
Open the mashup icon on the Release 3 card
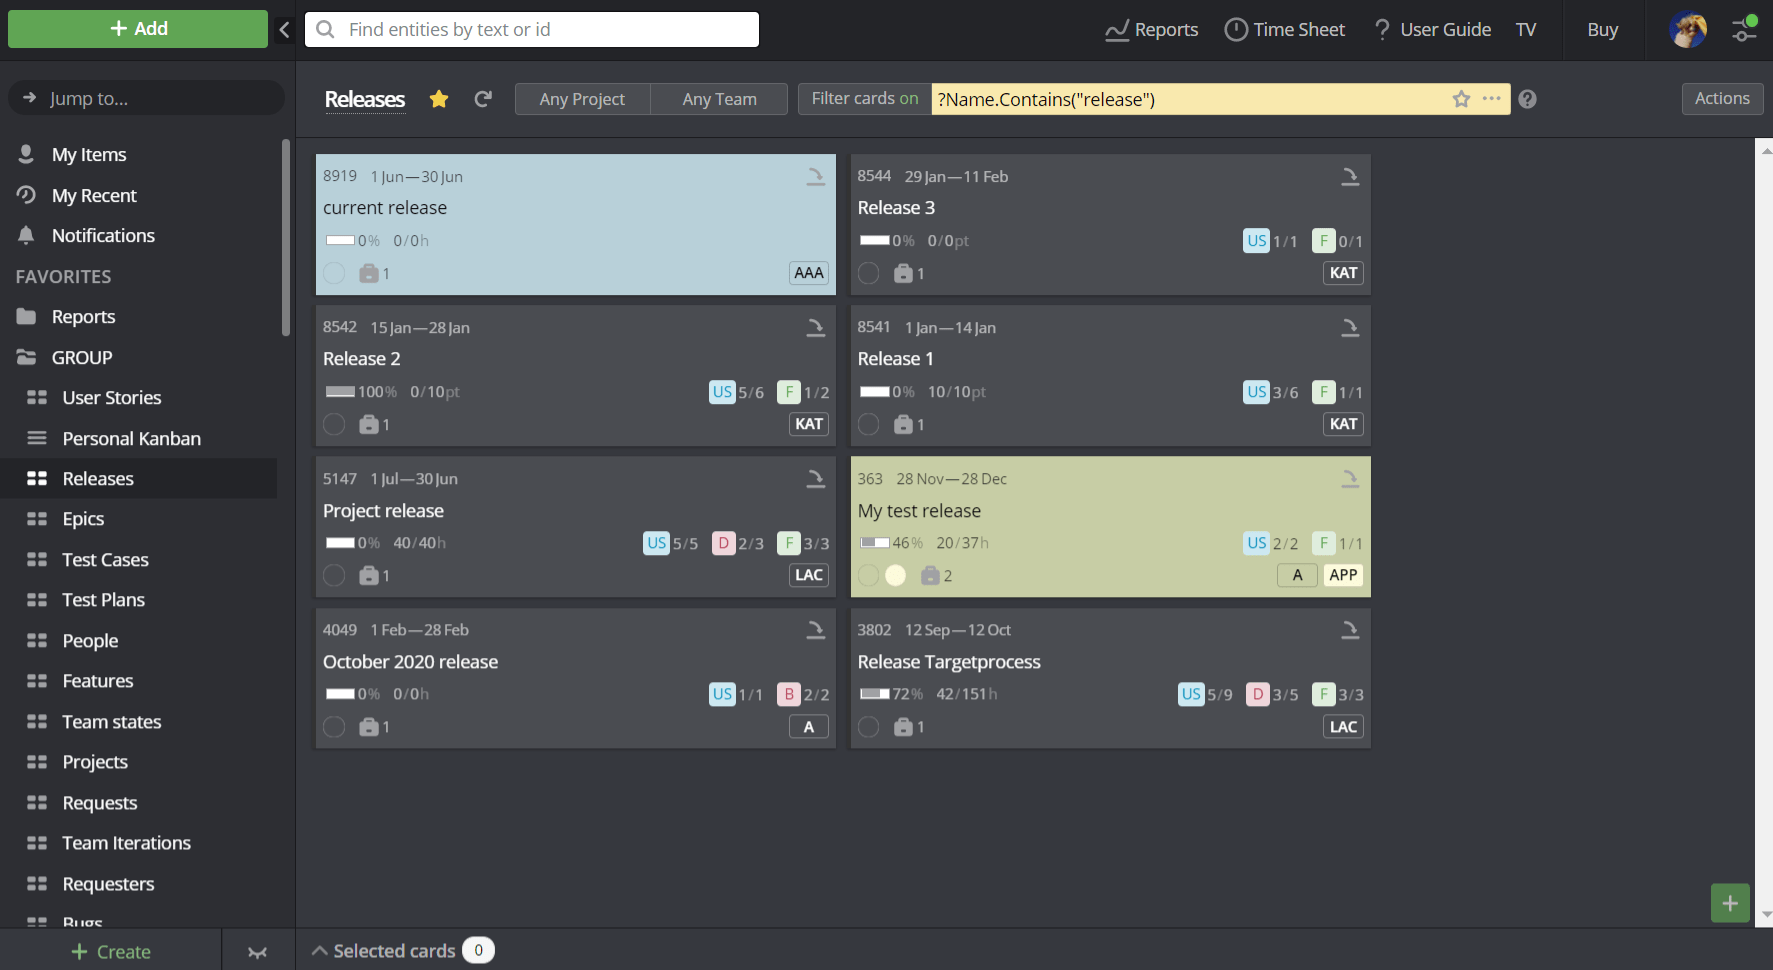tap(1350, 176)
